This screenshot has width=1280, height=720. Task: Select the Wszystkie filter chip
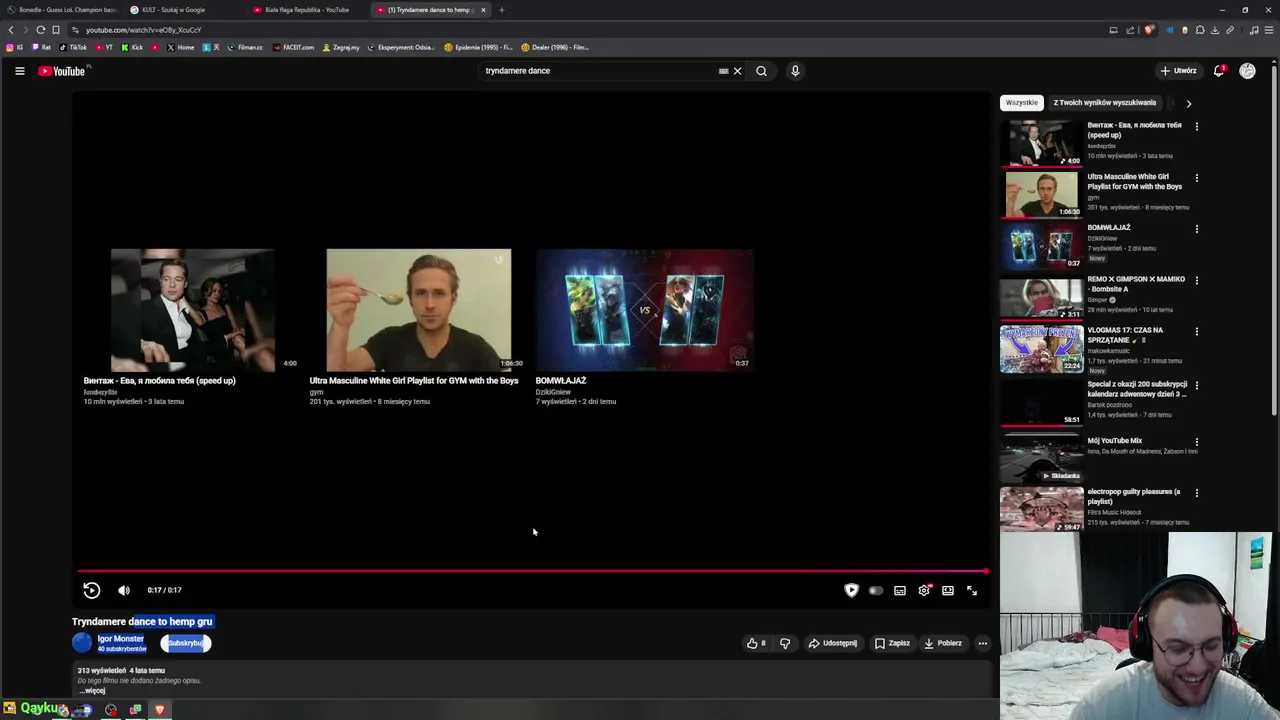click(x=1021, y=102)
